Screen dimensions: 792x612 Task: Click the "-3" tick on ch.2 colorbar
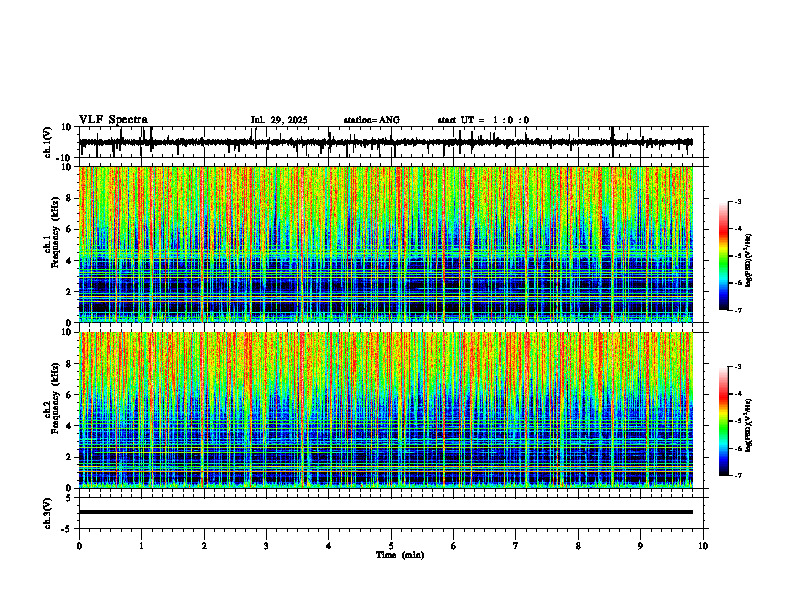point(737,367)
